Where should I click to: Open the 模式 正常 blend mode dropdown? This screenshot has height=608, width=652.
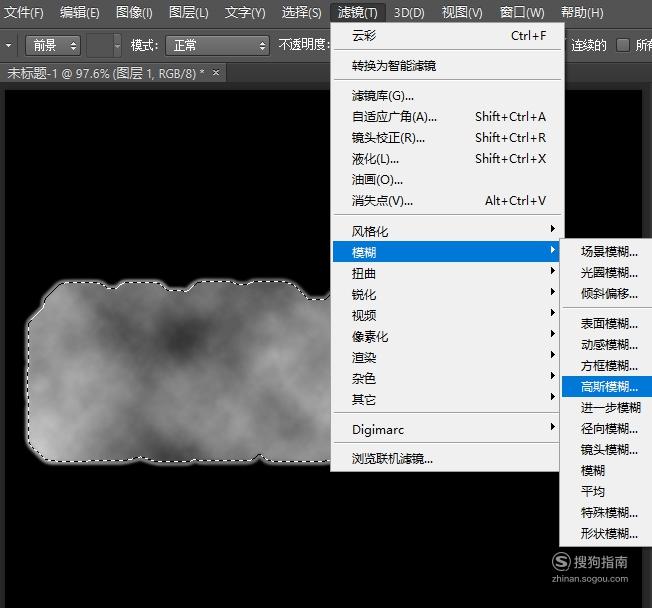coord(217,45)
